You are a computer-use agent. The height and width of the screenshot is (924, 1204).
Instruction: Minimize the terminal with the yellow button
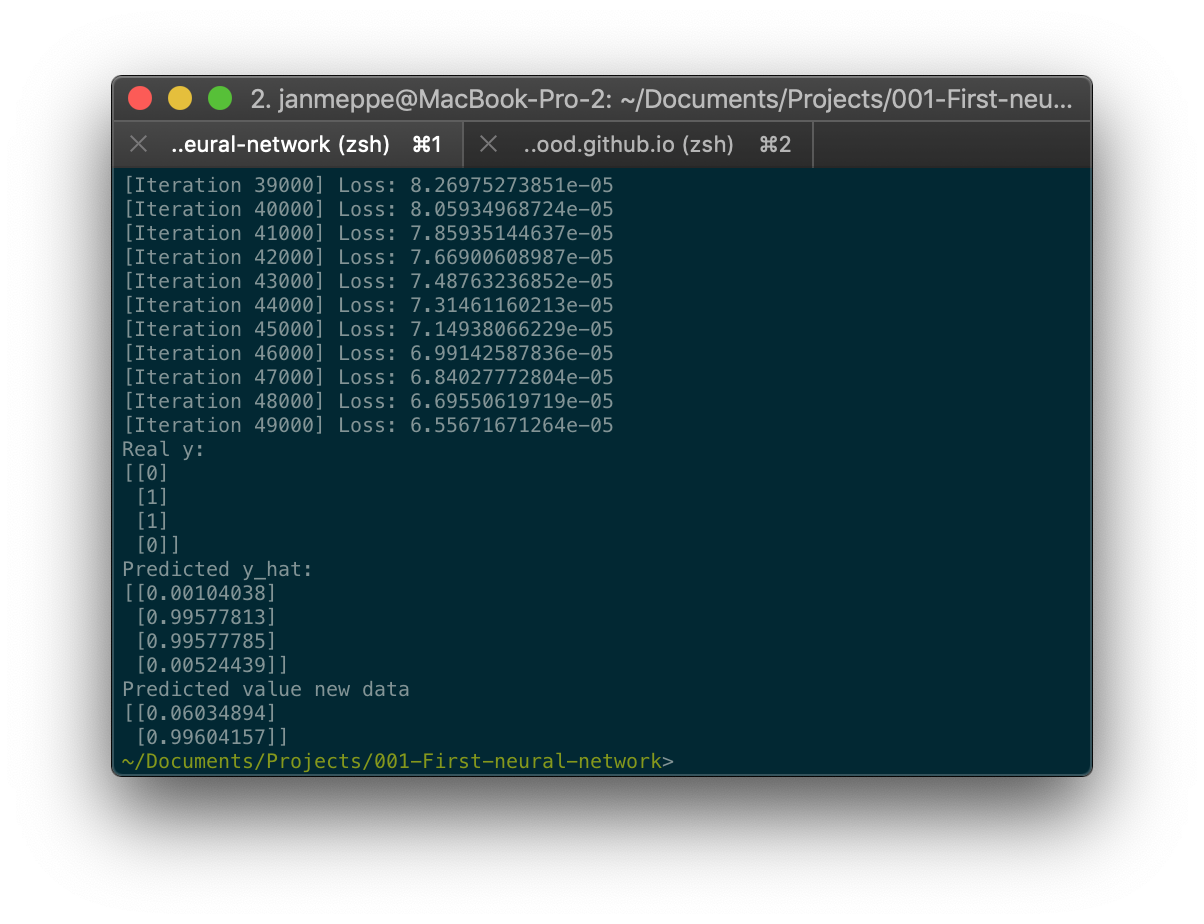180,99
